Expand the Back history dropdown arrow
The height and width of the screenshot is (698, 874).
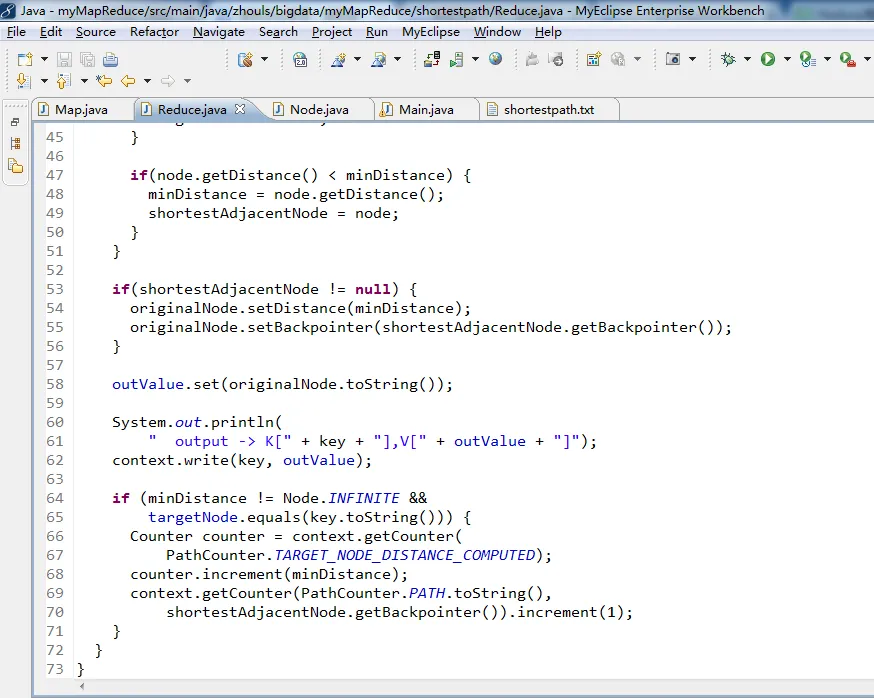pyautogui.click(x=147, y=81)
